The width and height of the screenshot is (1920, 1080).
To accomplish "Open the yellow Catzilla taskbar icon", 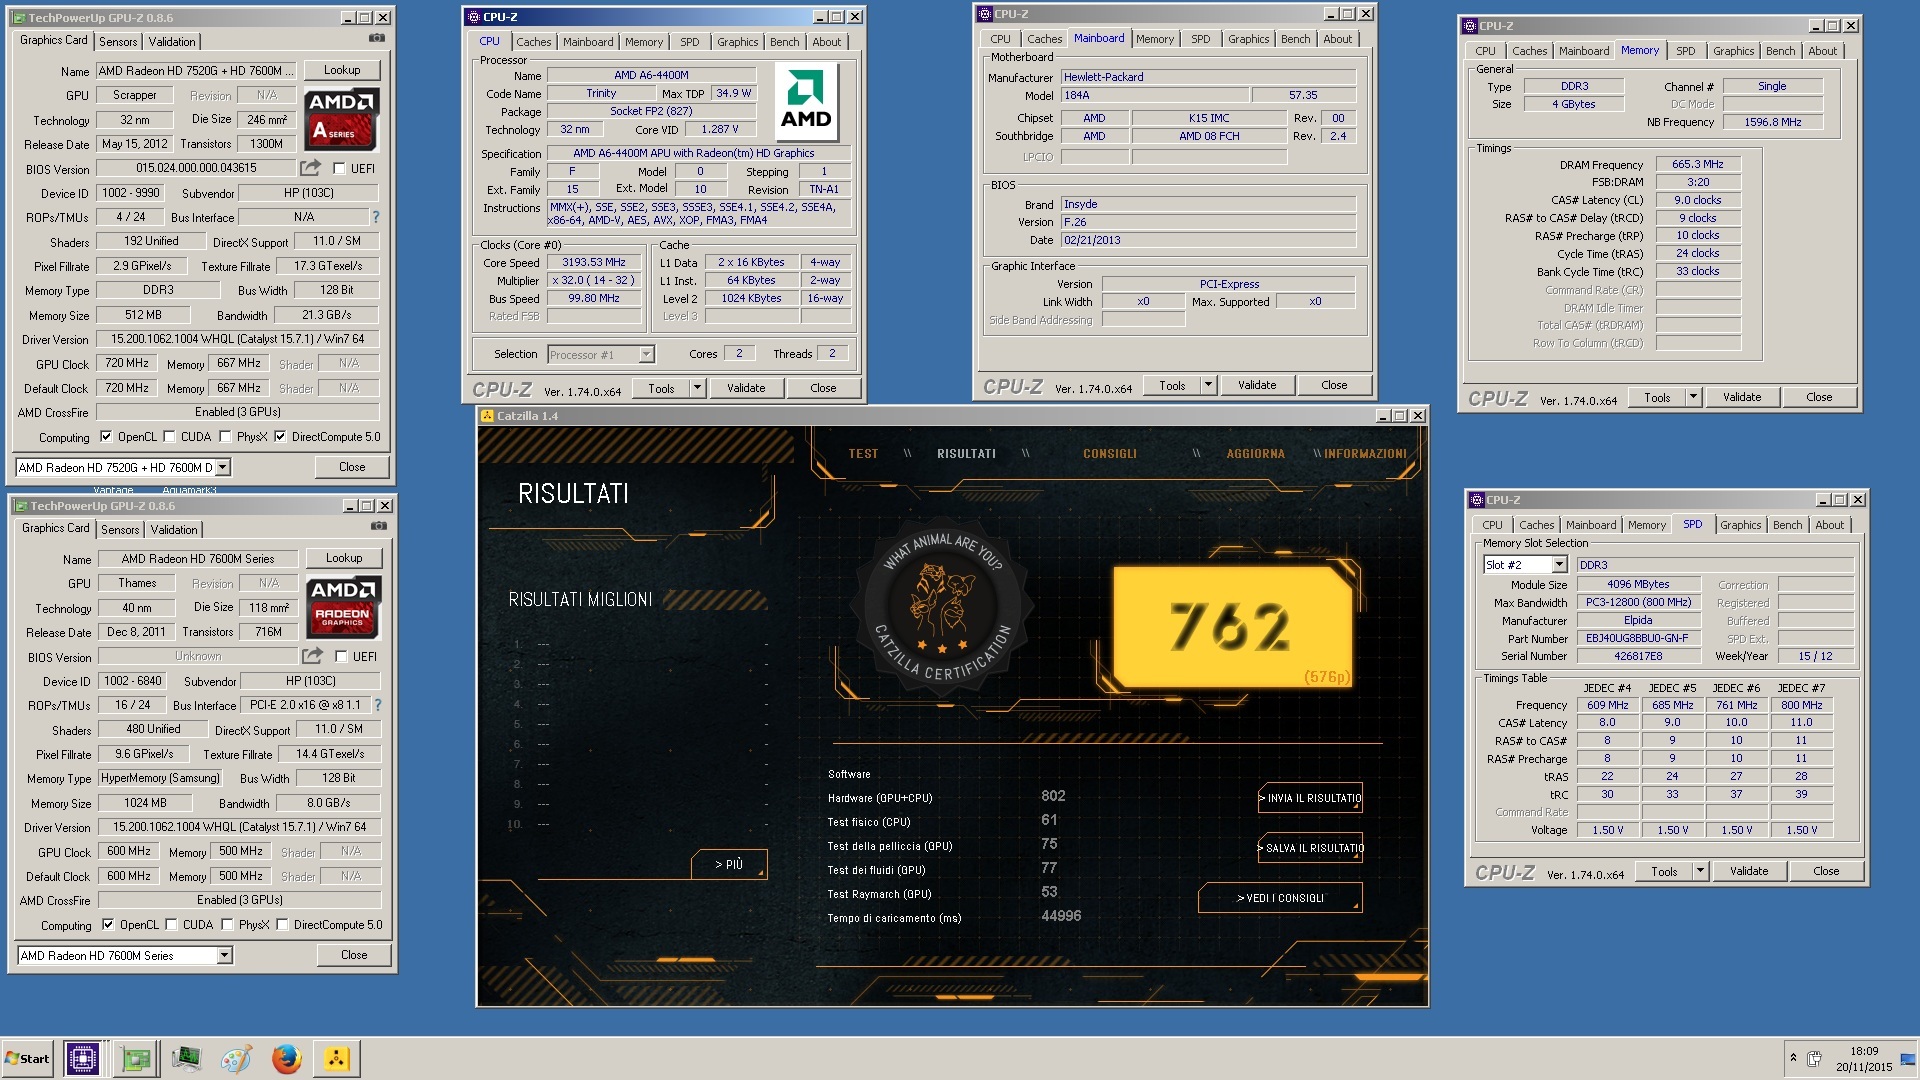I will 337,1058.
